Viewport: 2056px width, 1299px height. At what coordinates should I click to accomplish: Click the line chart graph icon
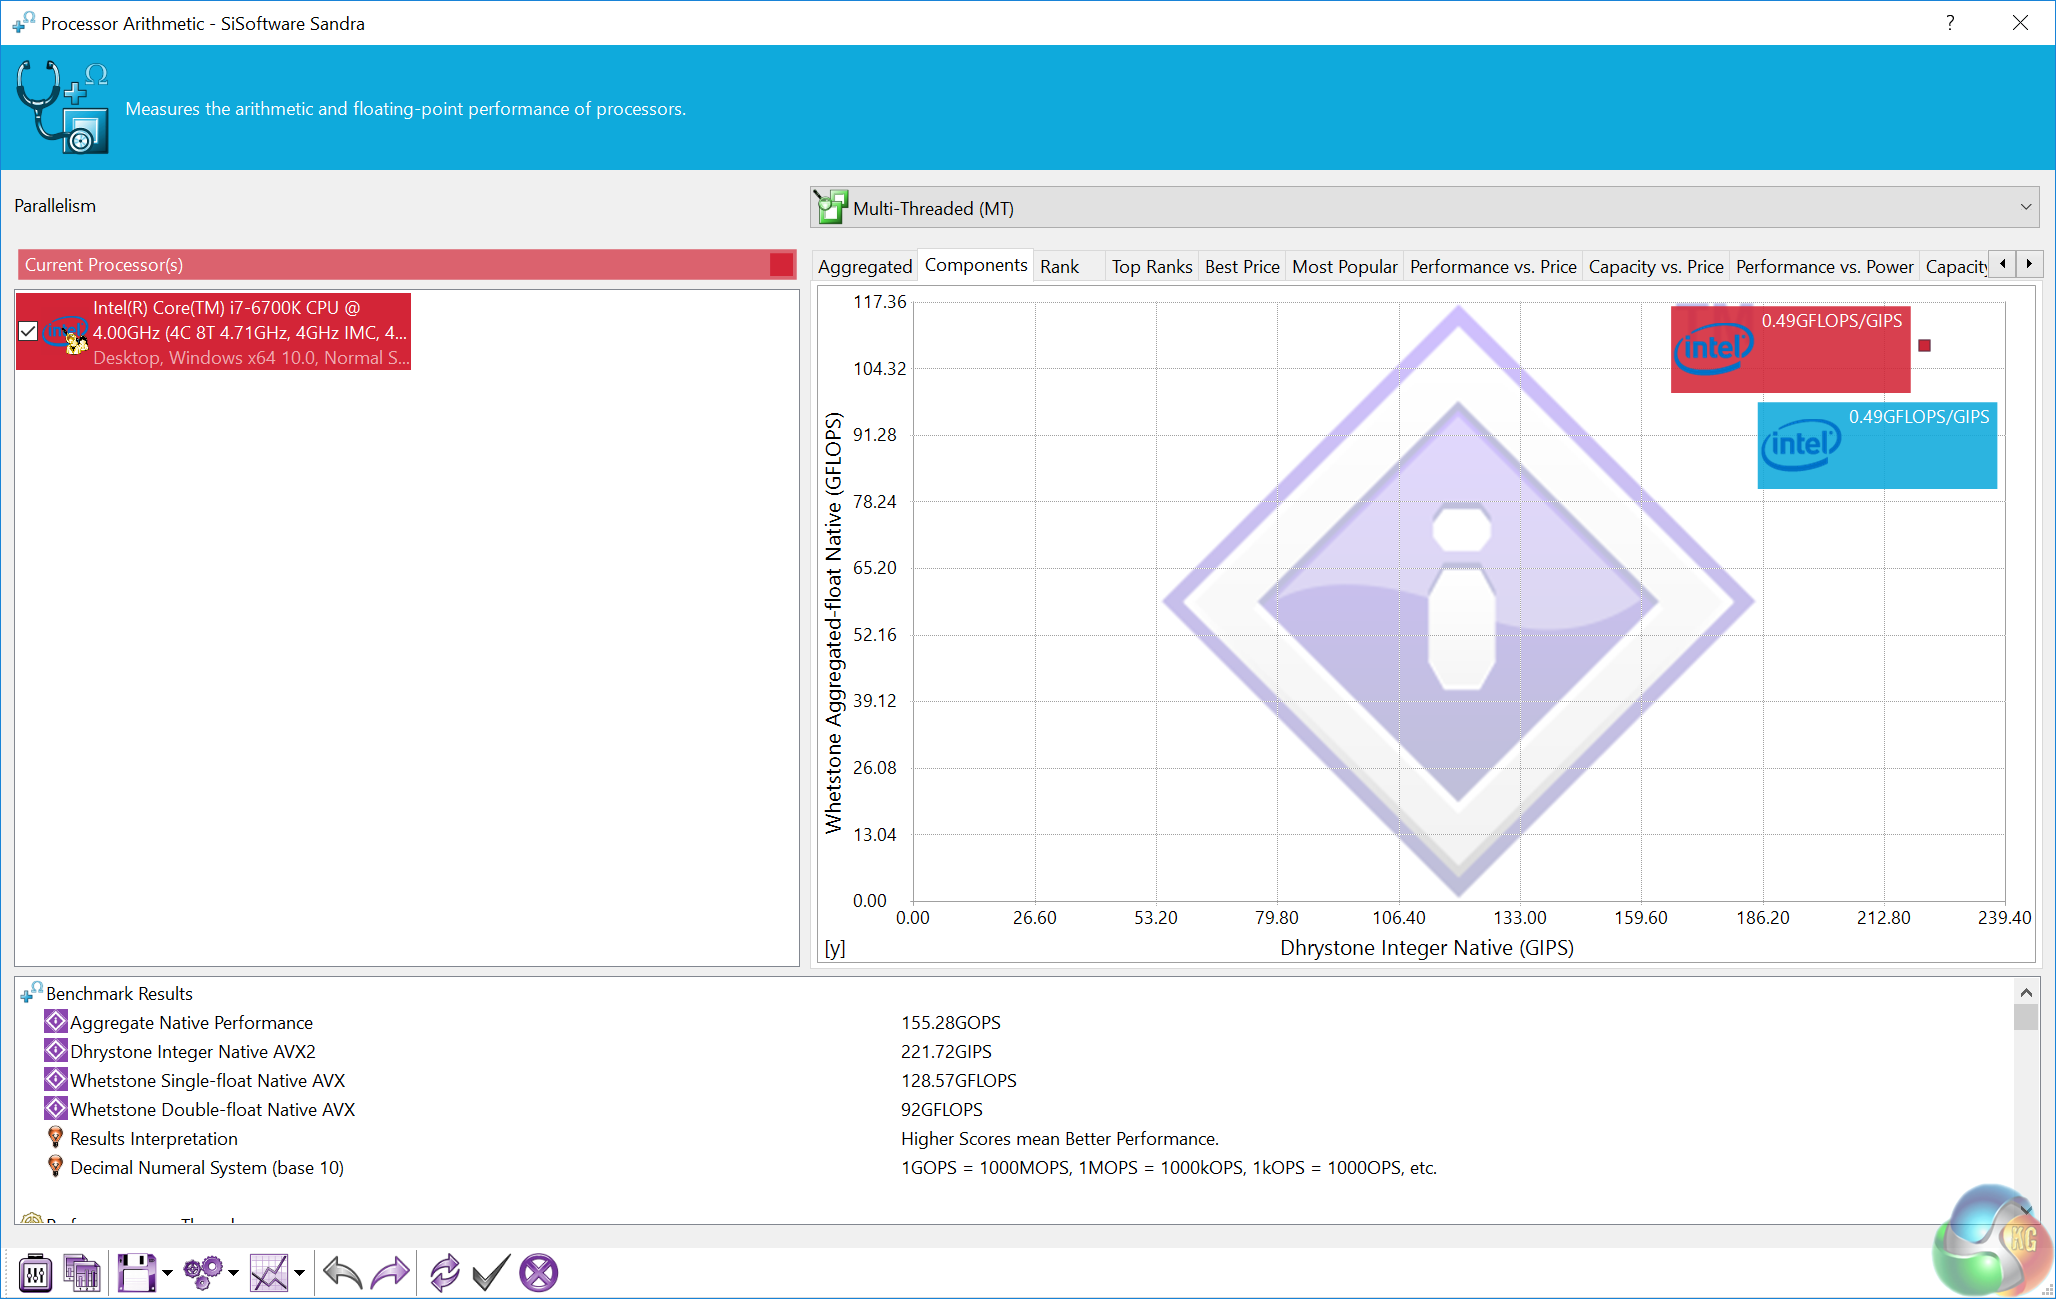269,1273
